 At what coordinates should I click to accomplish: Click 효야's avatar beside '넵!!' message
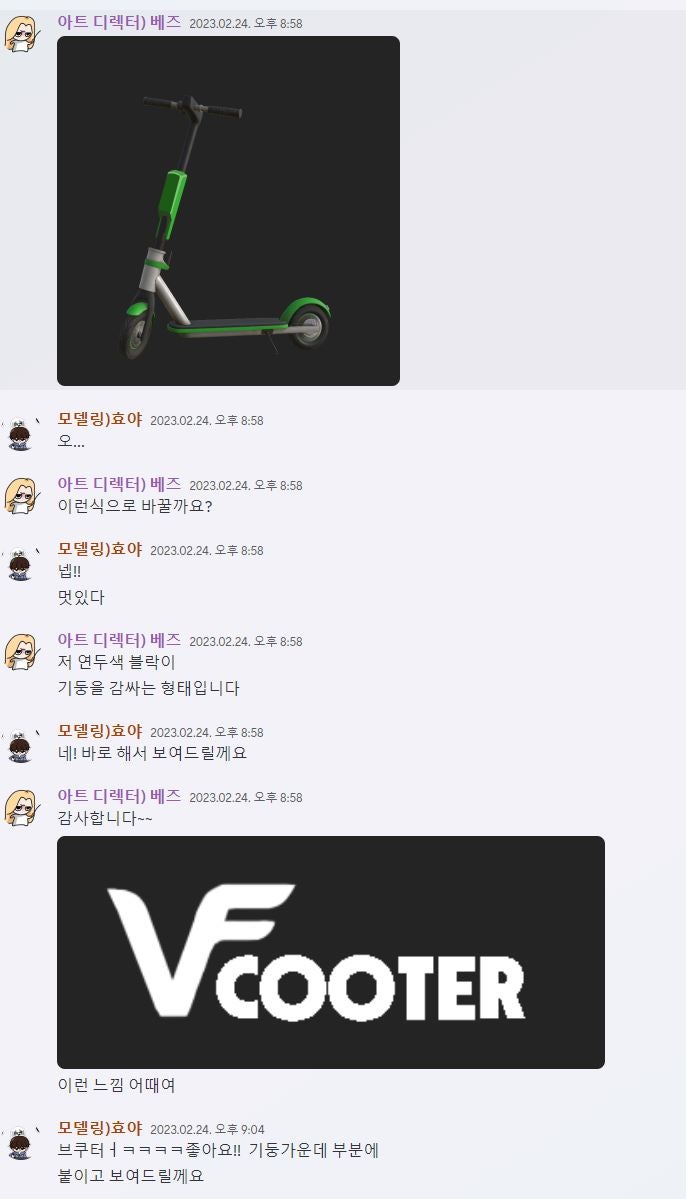21,563
